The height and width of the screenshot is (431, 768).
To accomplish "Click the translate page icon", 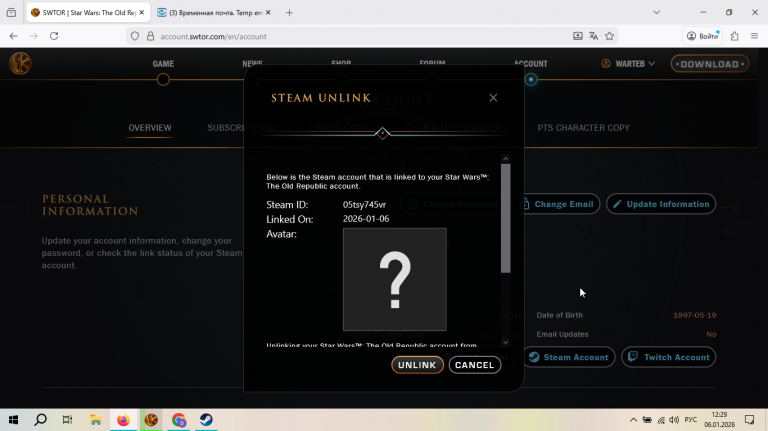I will click(x=594, y=36).
